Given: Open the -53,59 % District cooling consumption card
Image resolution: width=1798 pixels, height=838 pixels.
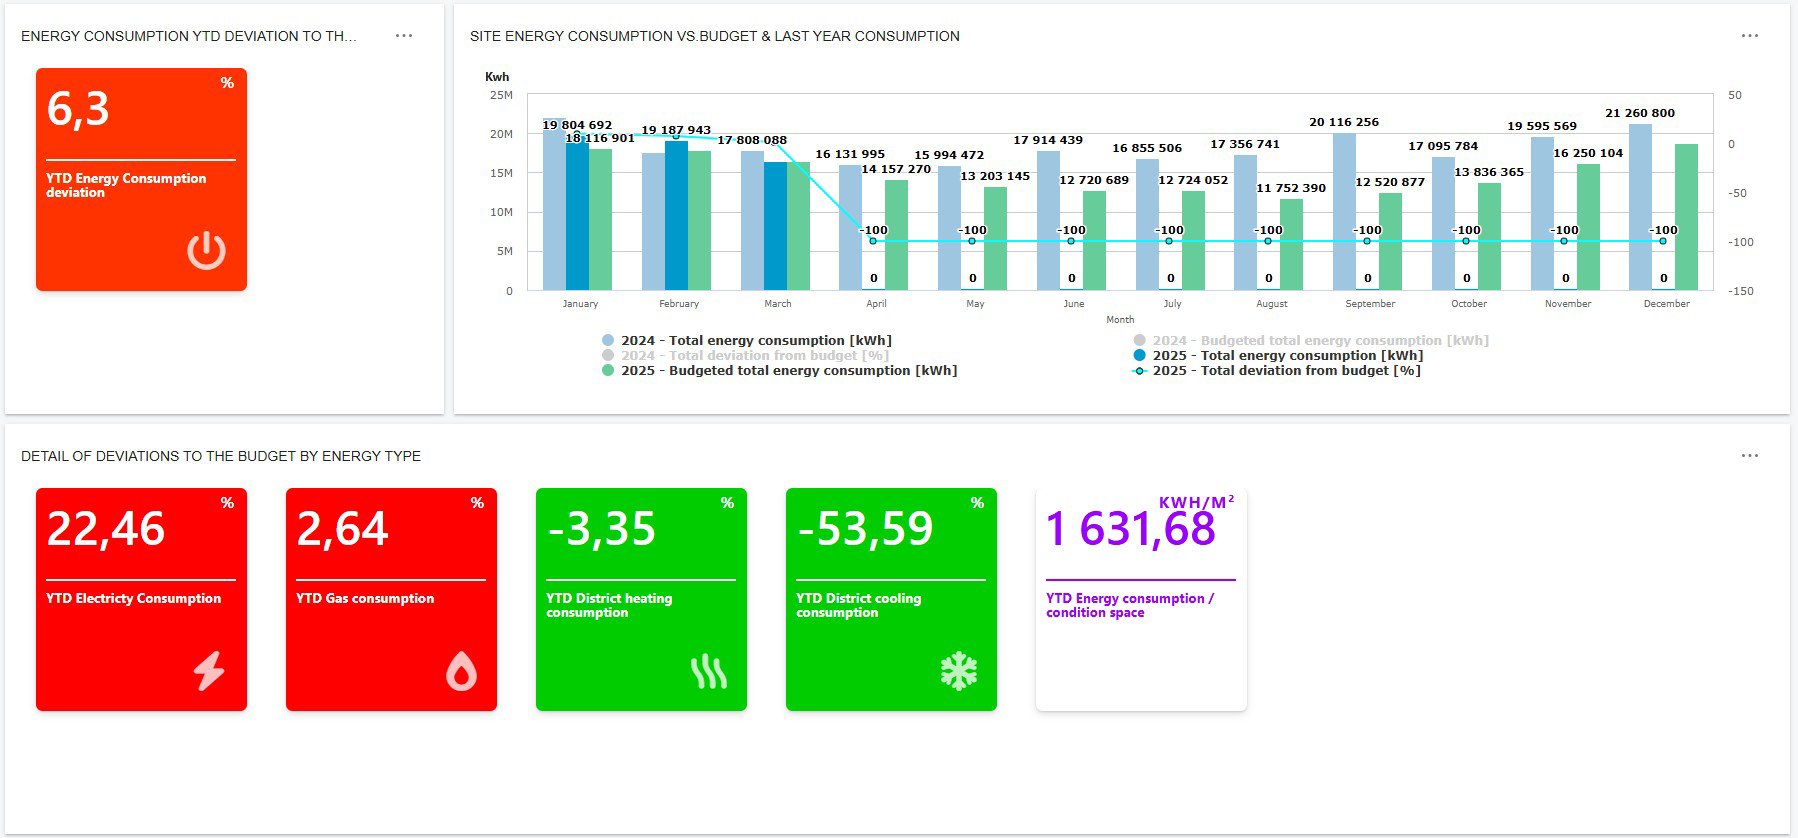Looking at the screenshot, I should pyautogui.click(x=891, y=599).
